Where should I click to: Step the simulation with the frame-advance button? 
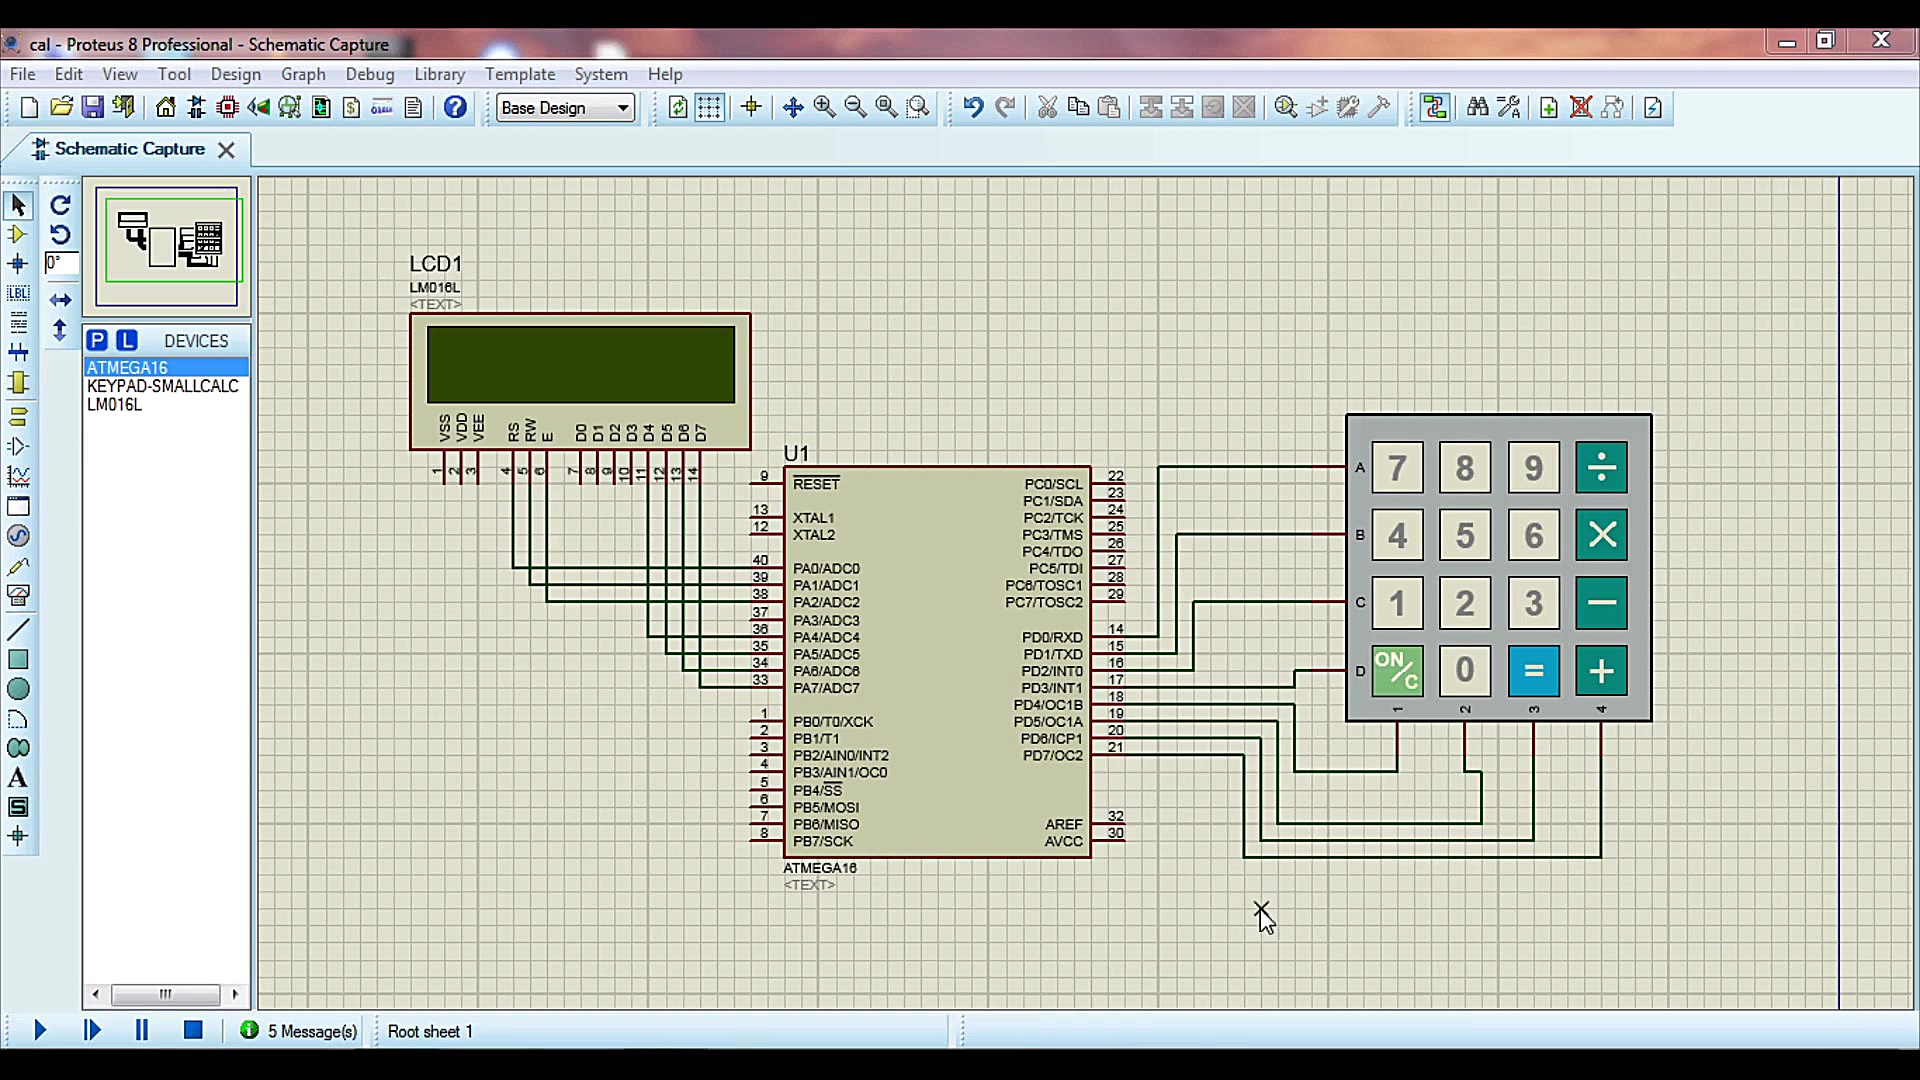92,1030
